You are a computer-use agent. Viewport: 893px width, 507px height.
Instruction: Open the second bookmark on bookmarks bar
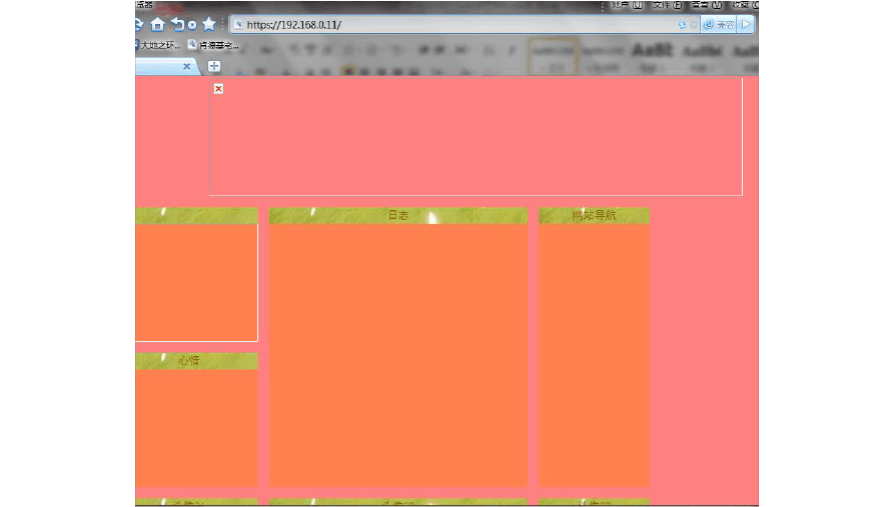point(213,45)
